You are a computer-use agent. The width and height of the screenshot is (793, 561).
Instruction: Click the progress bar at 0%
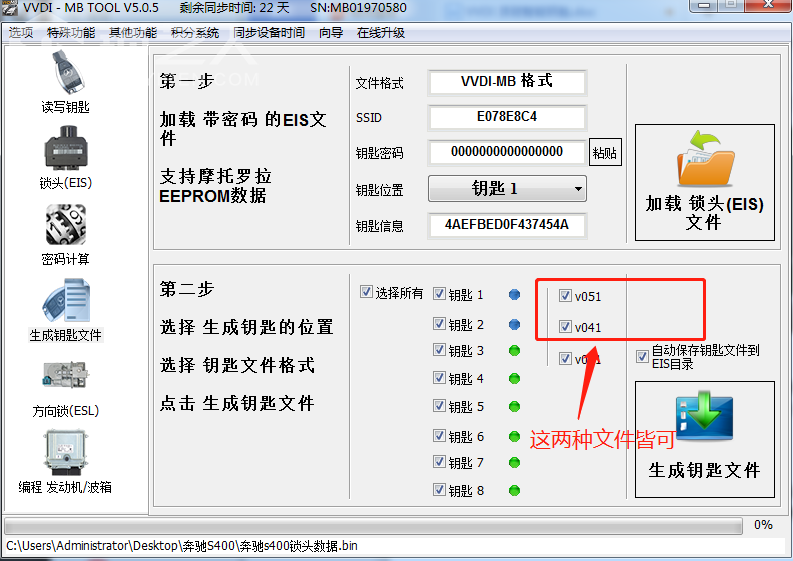coord(374,526)
